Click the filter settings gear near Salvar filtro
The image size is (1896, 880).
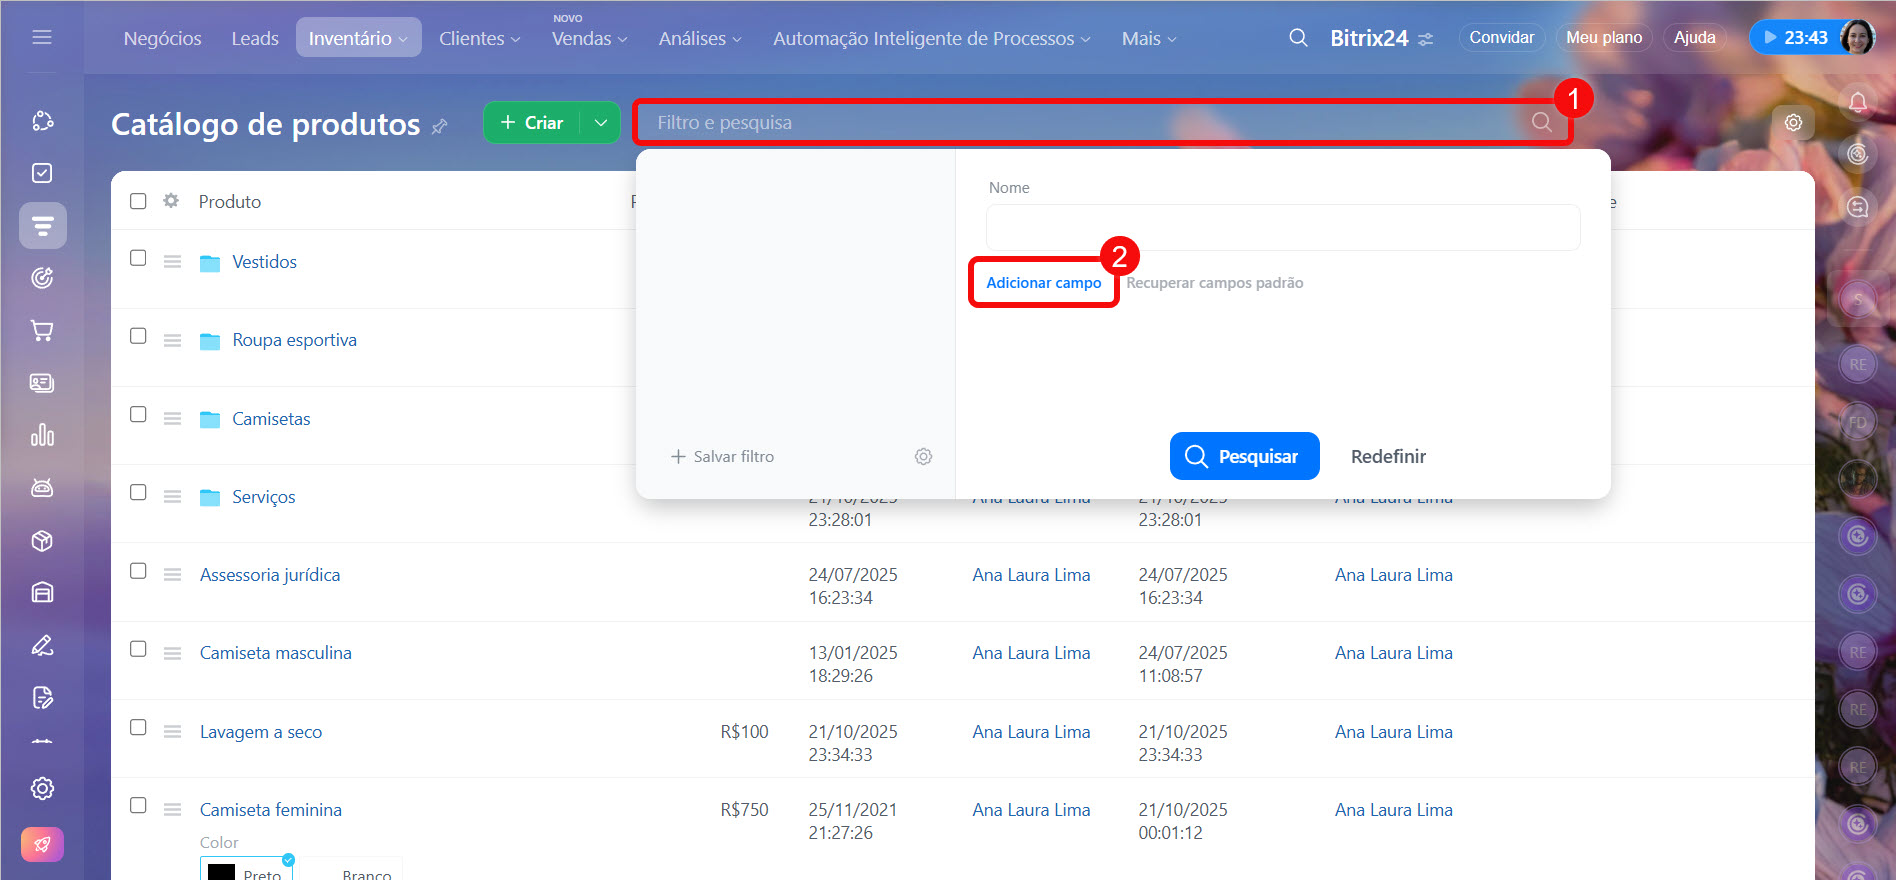tap(923, 456)
